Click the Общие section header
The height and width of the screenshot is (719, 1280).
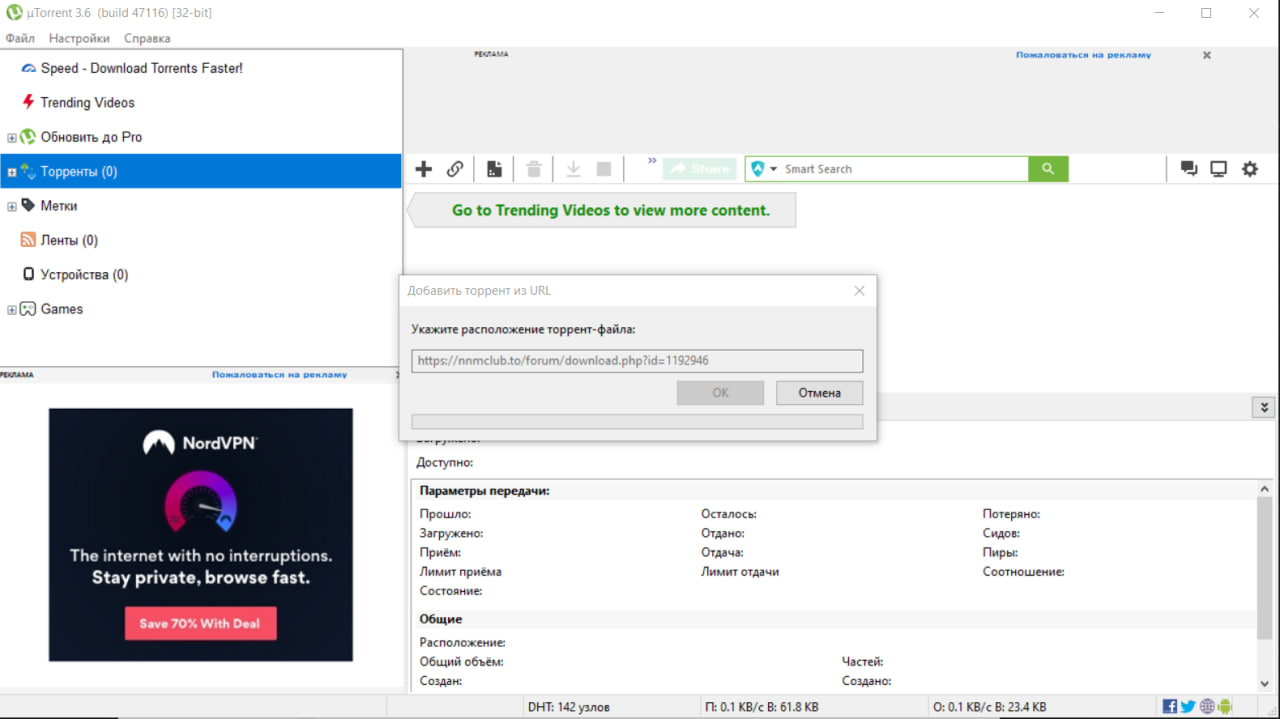click(x=441, y=619)
